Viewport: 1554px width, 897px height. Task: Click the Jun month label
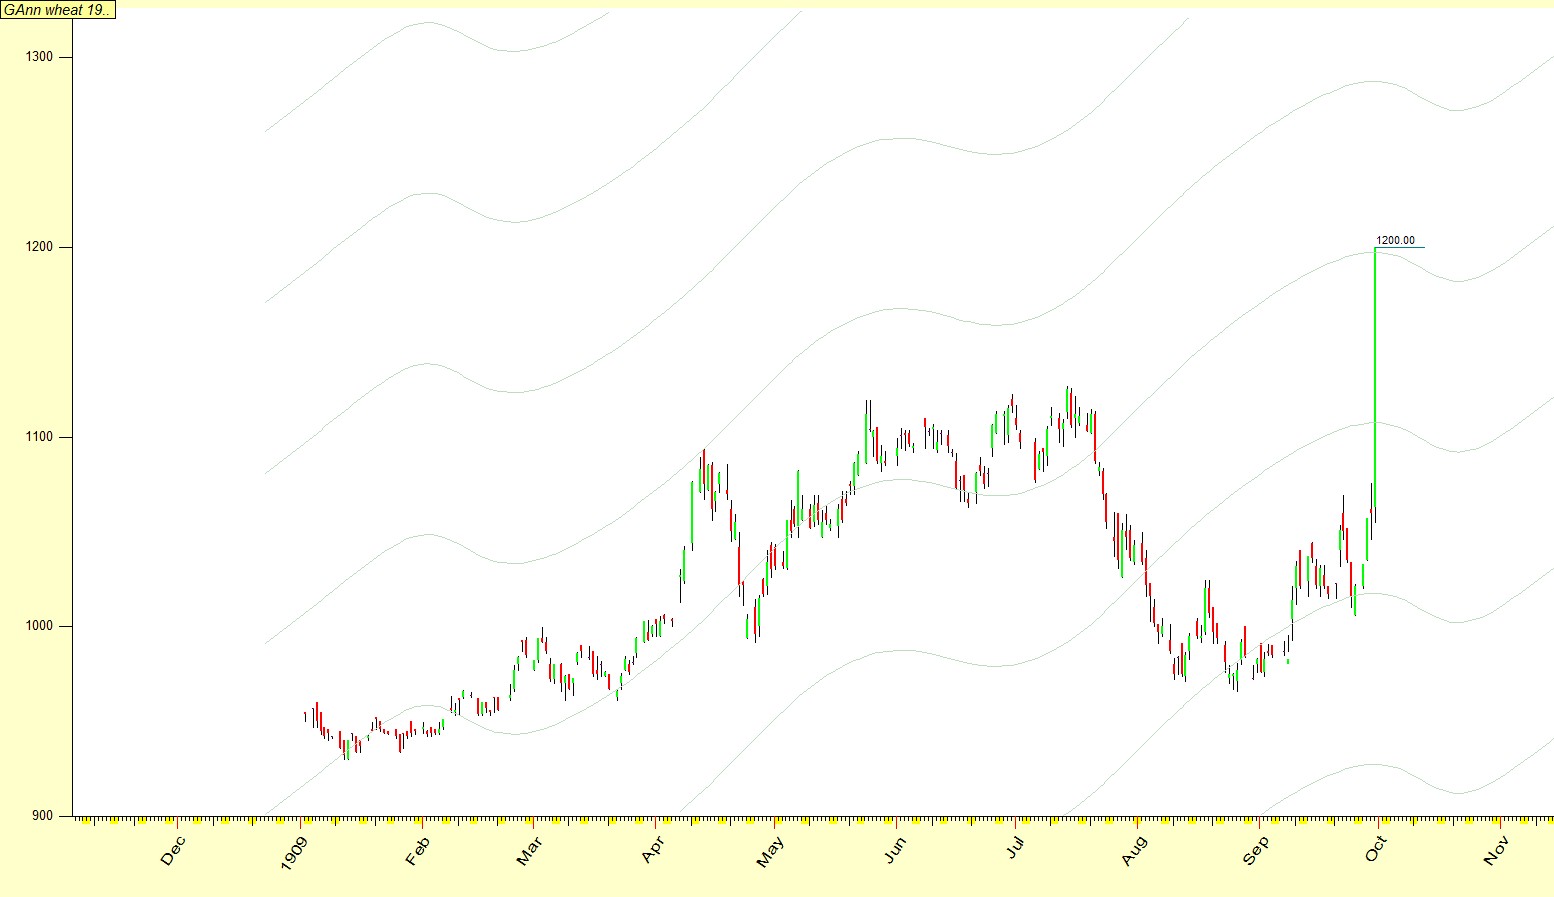(896, 850)
